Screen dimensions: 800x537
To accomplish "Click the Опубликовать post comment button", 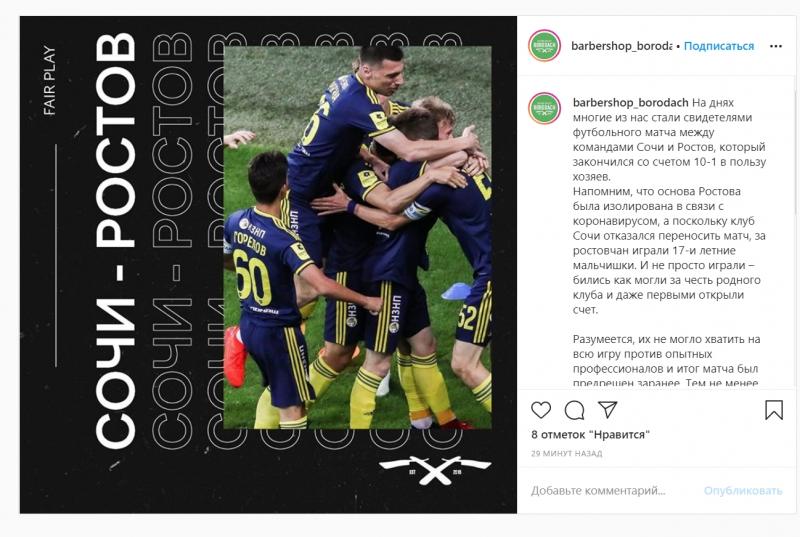I will pyautogui.click(x=743, y=491).
